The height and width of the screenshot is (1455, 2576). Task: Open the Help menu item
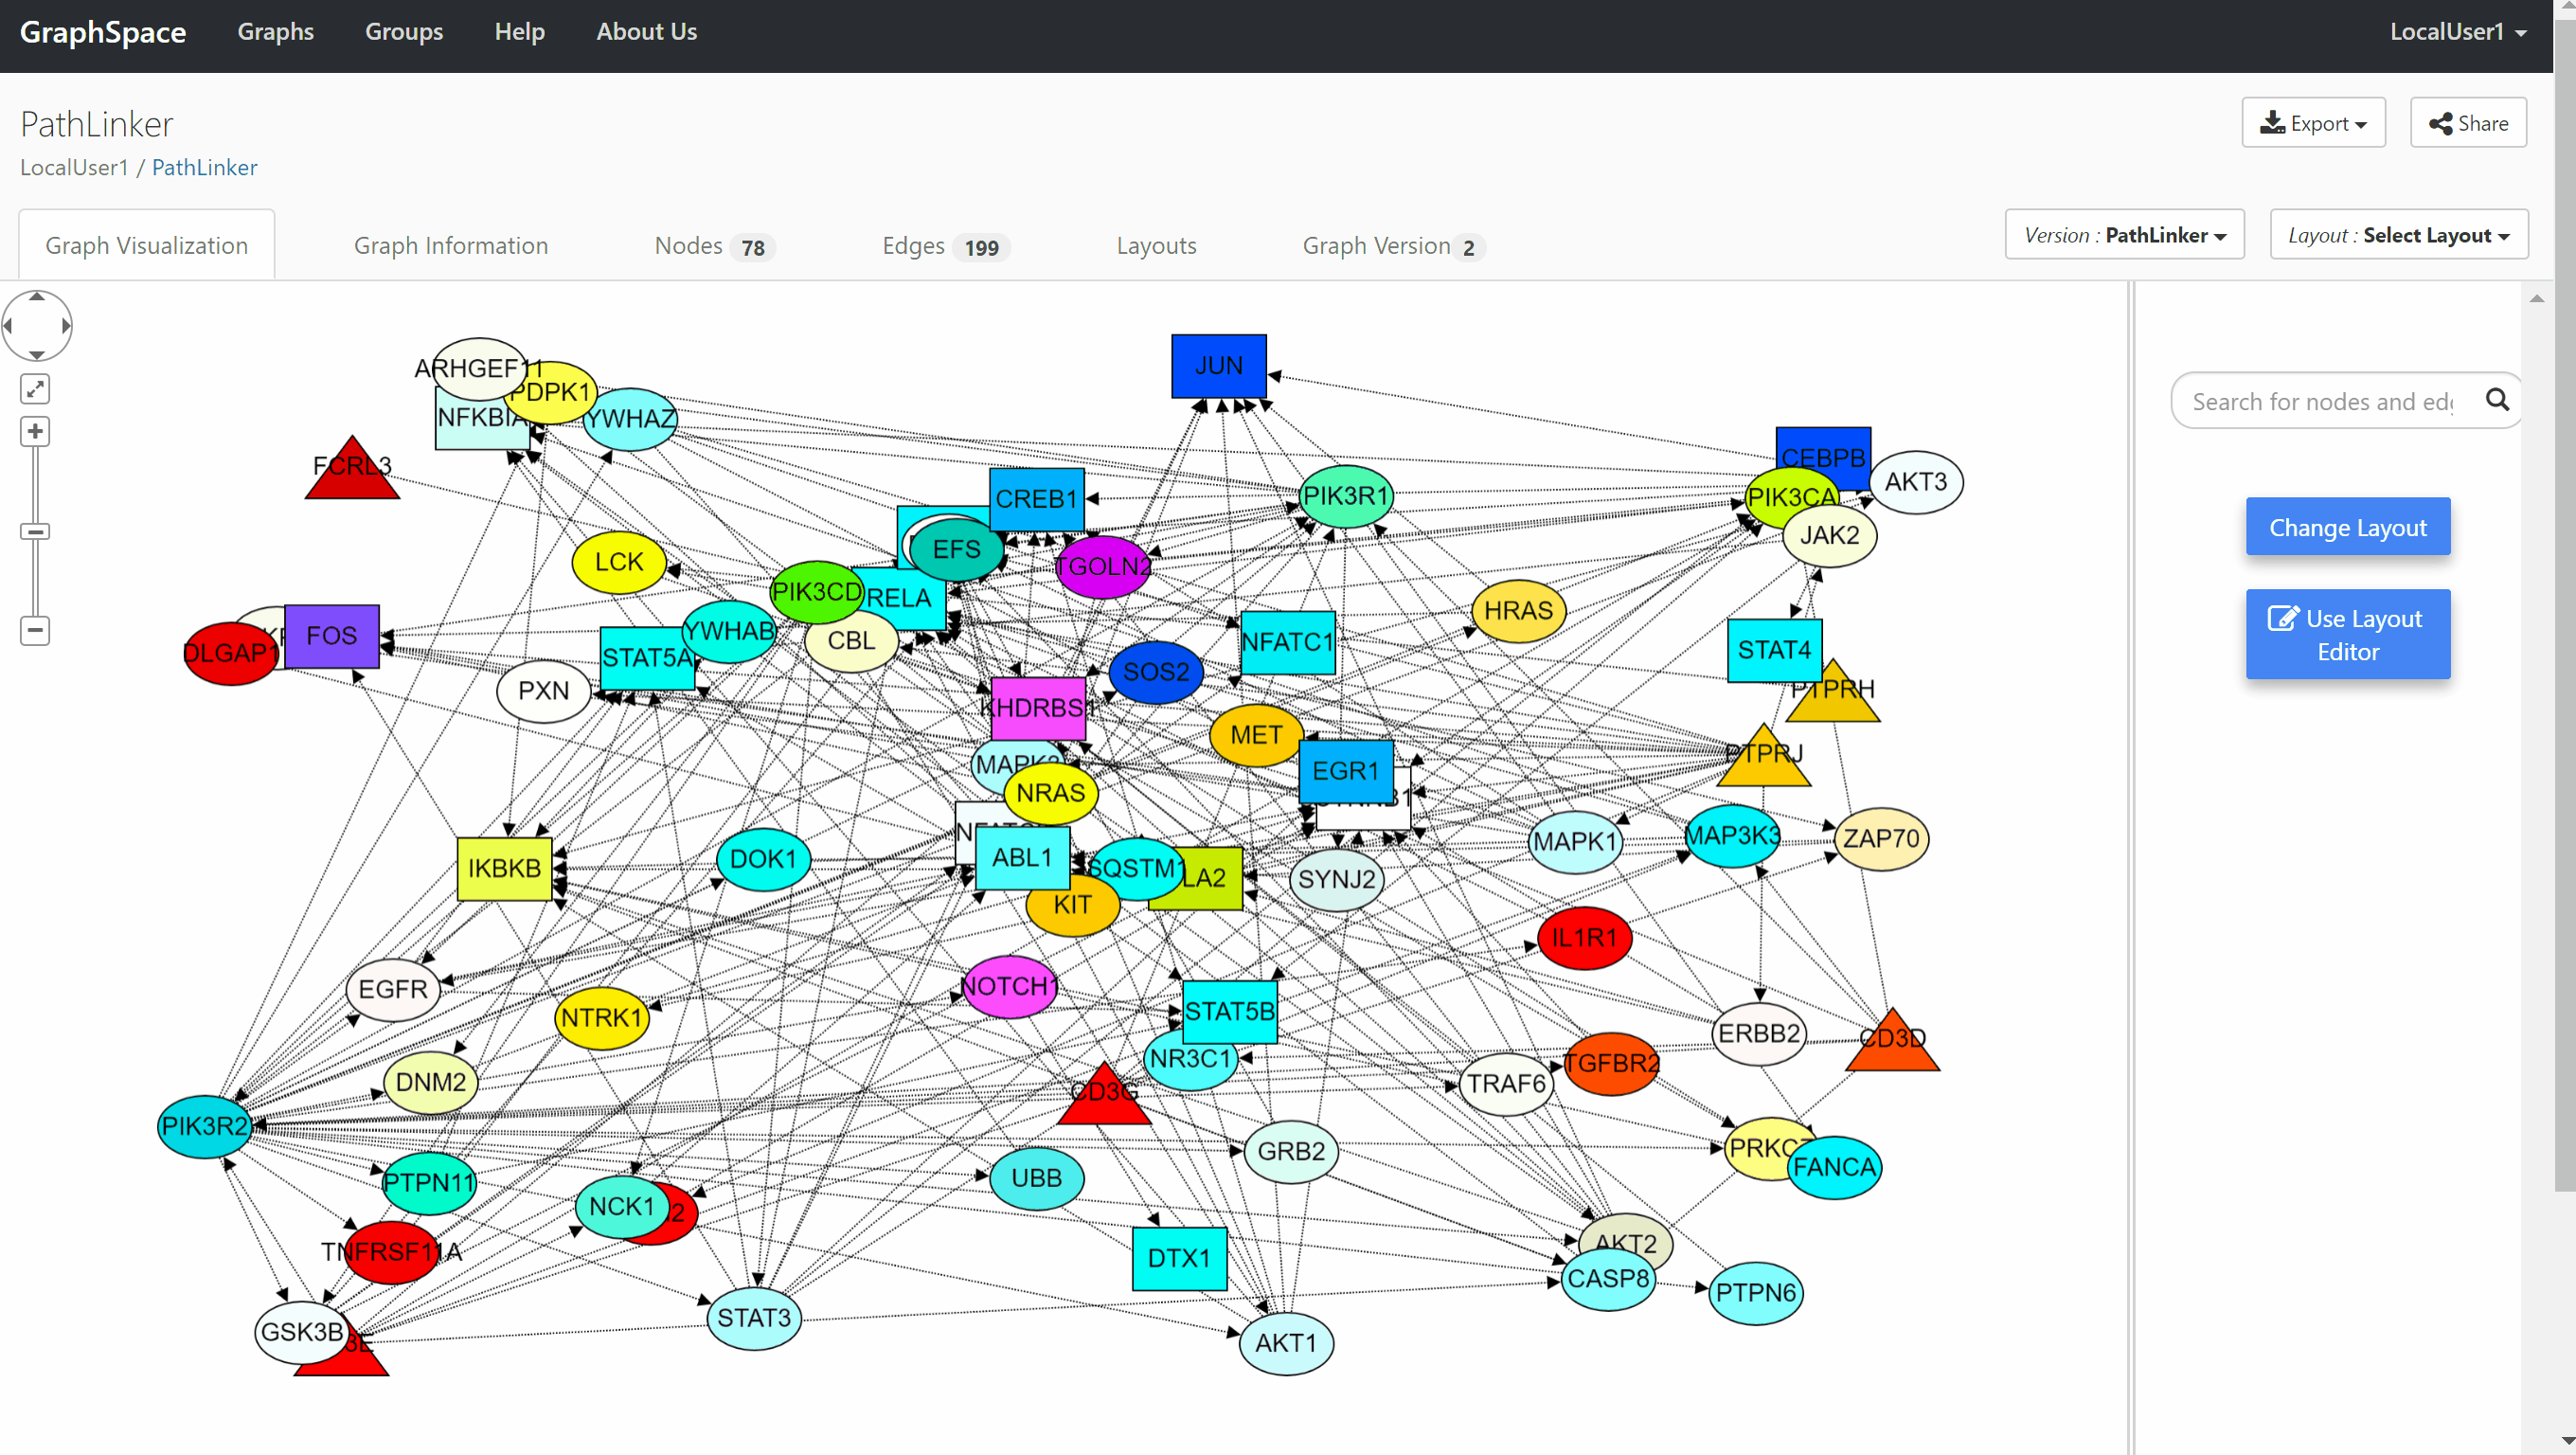coord(519,32)
